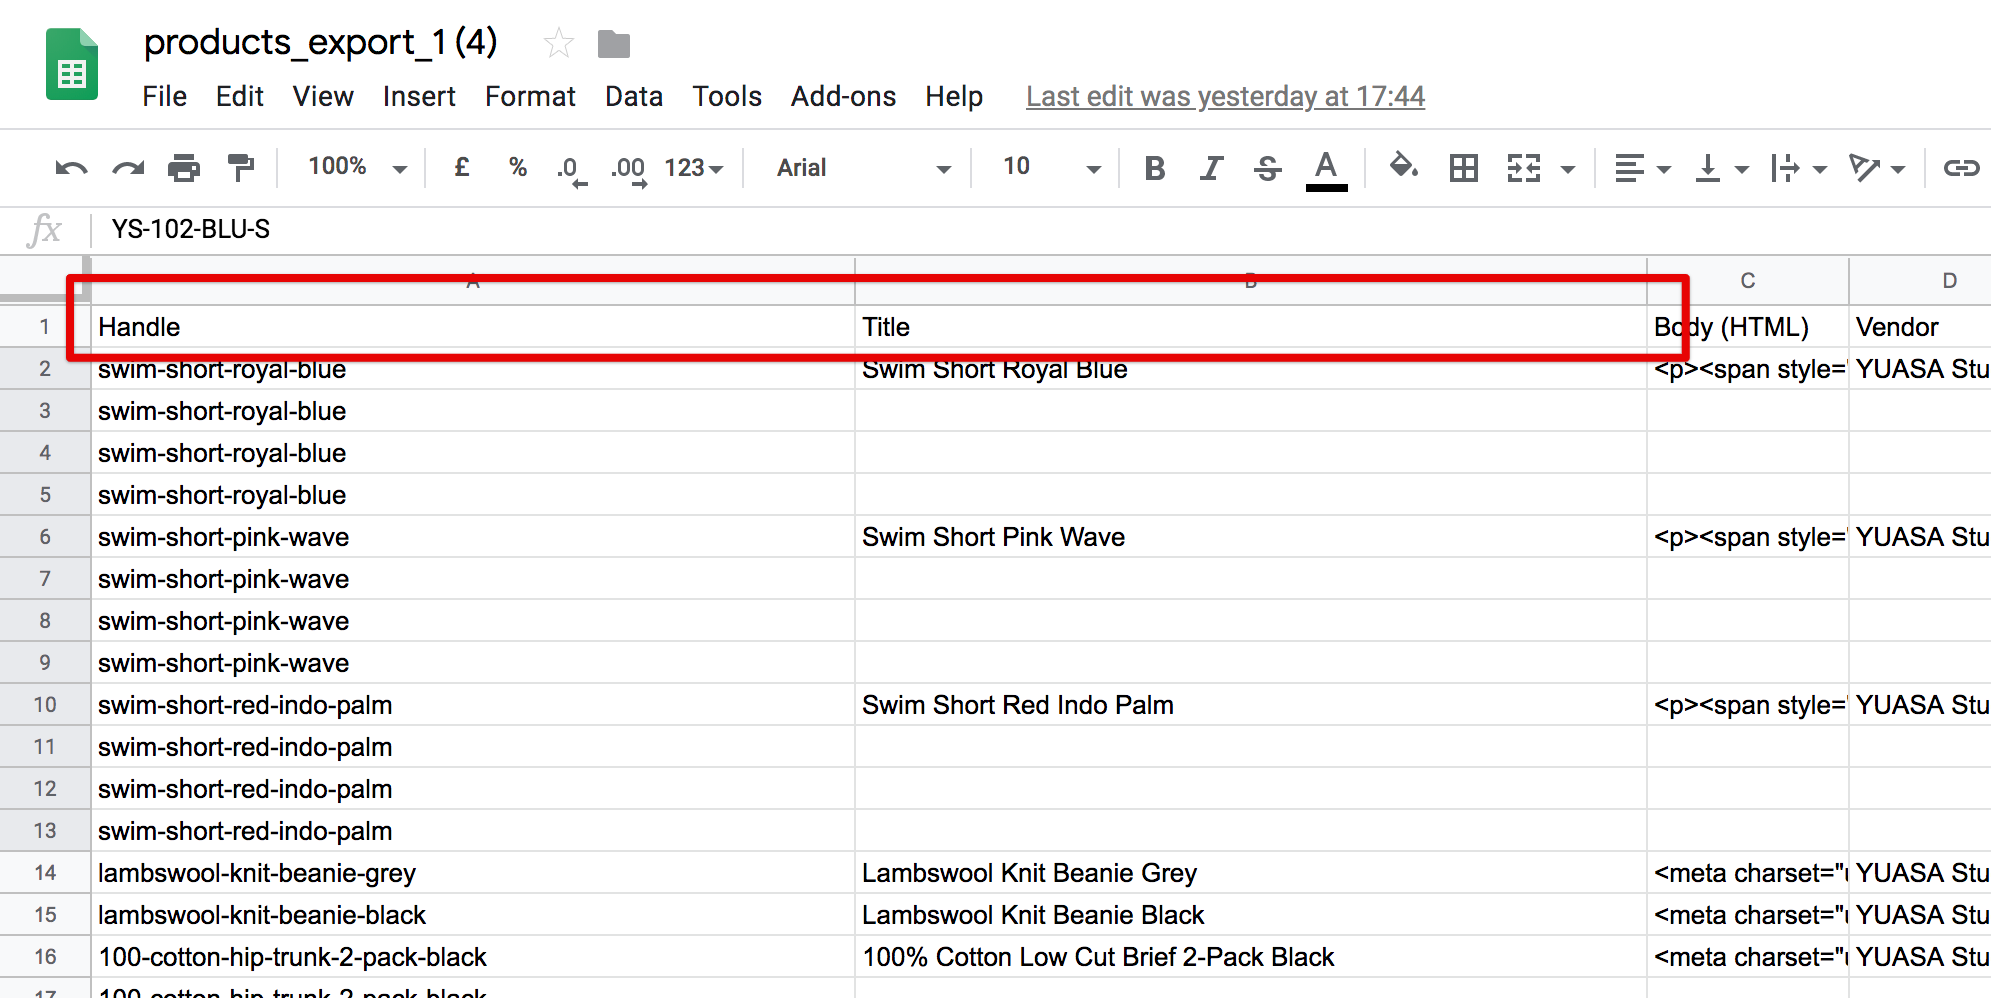Select the paint format roller tool
Viewport: 1991px width, 998px height.
241,168
